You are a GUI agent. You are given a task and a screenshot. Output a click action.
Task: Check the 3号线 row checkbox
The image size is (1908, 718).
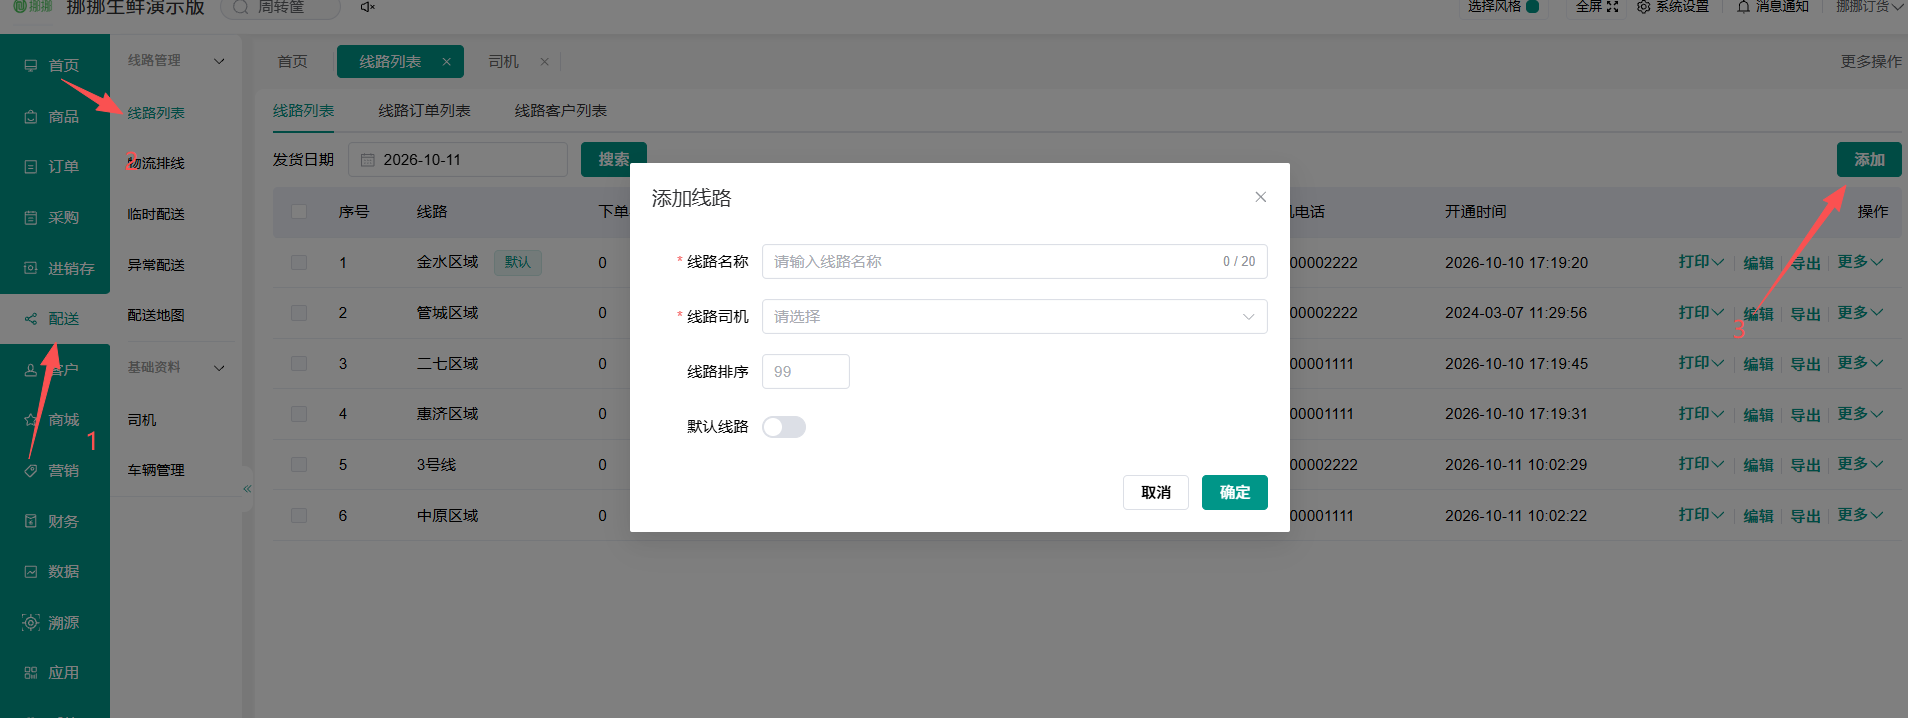(x=299, y=464)
